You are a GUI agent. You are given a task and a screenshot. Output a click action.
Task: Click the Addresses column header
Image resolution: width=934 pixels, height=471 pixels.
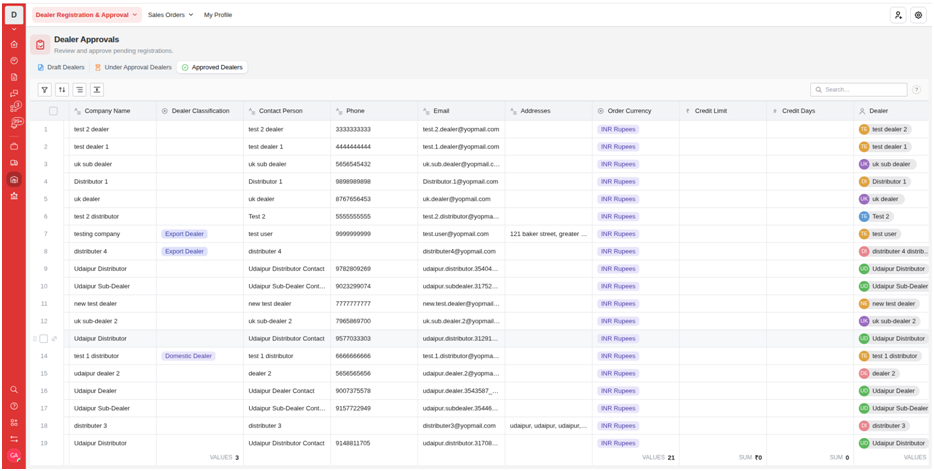(x=549, y=111)
